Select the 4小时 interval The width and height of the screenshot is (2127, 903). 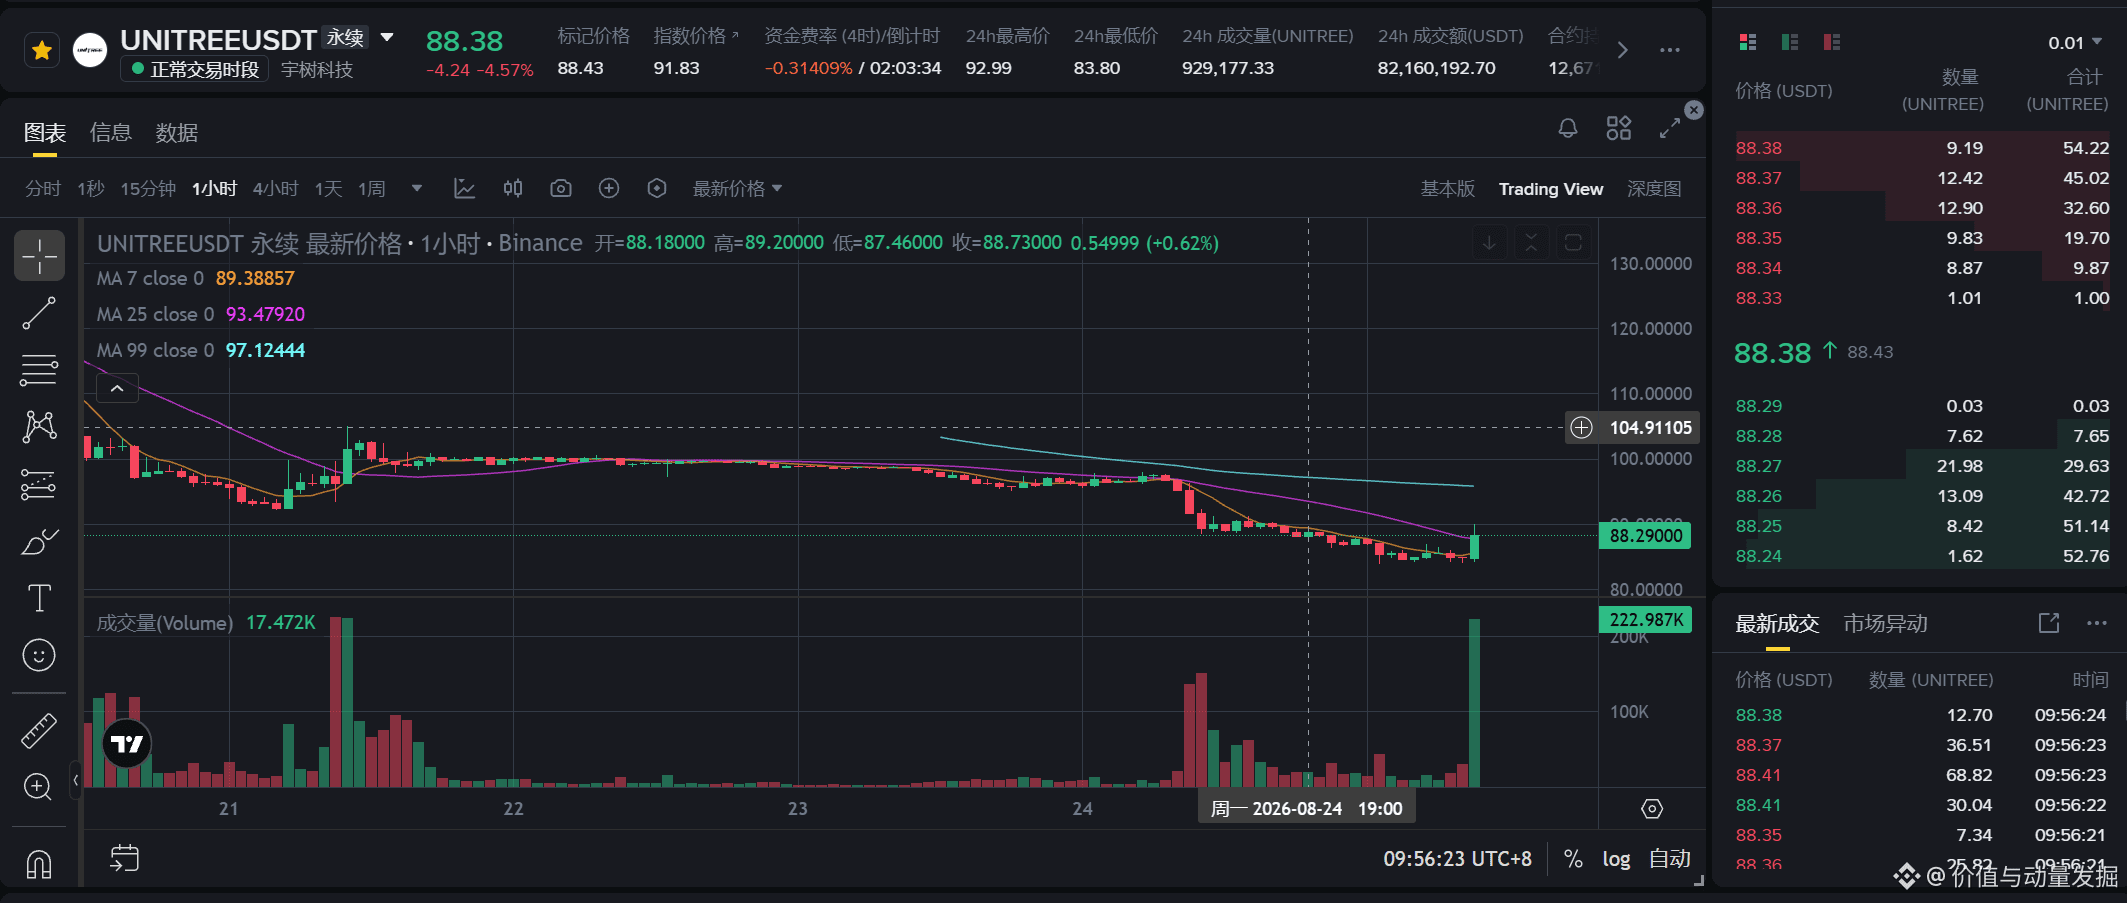point(276,189)
